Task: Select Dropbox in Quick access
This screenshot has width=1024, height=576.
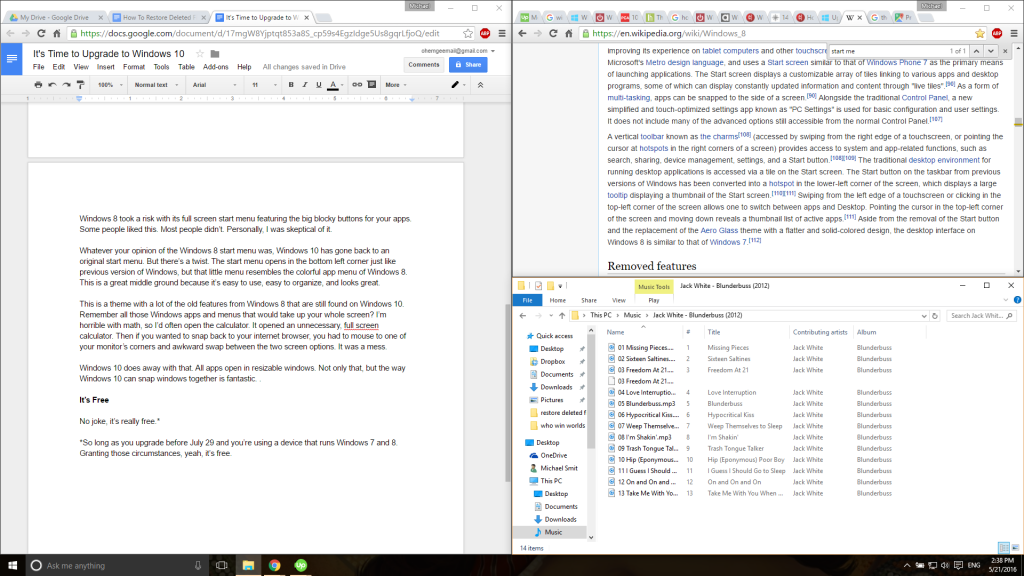Action: click(552, 361)
